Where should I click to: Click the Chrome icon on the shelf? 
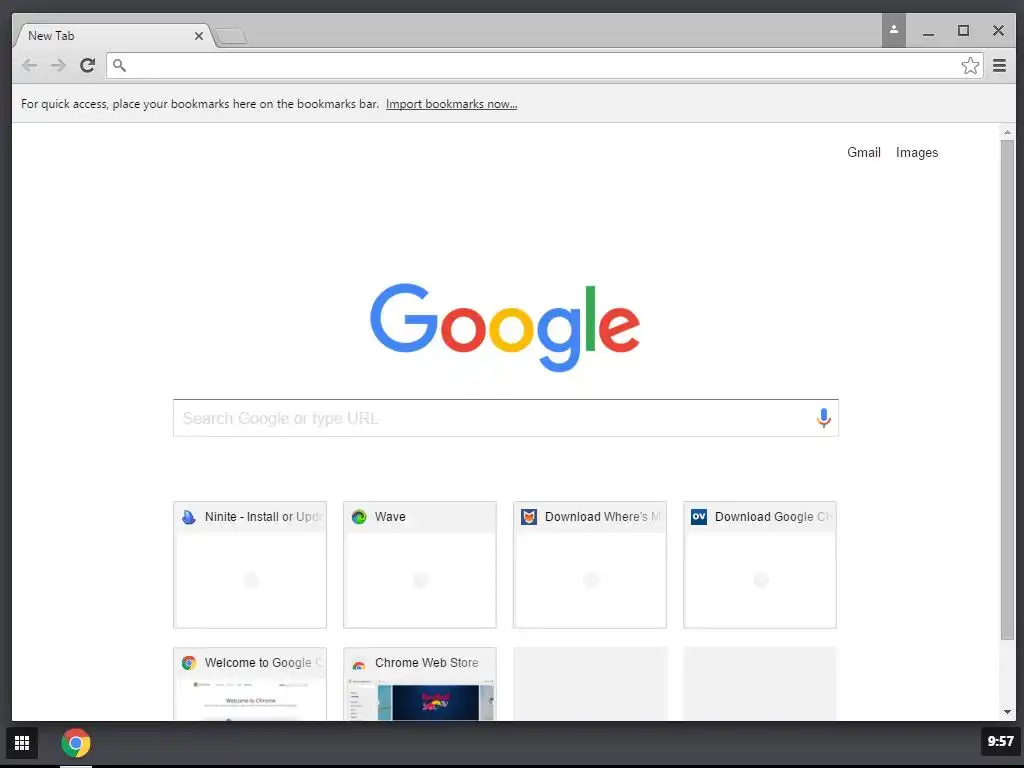76,743
